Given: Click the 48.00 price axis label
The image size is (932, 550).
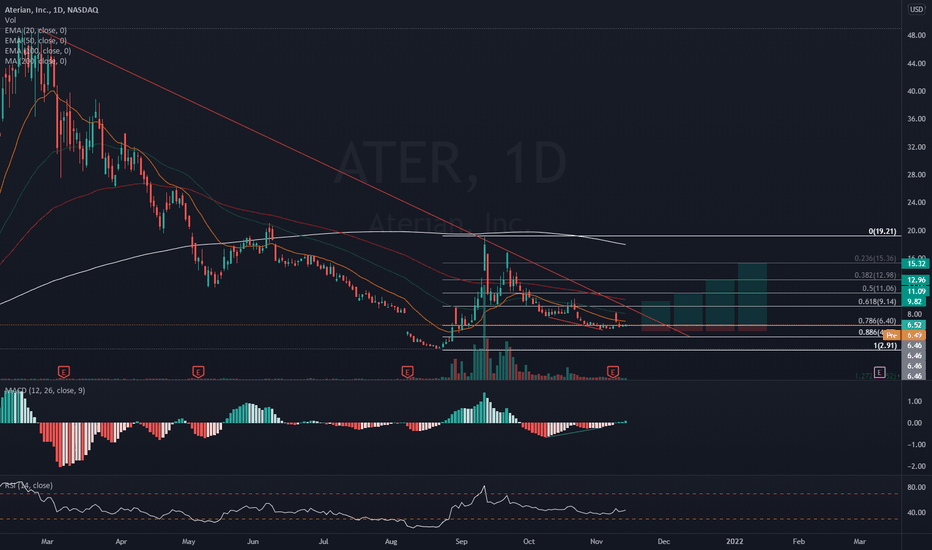Looking at the screenshot, I should point(916,36).
